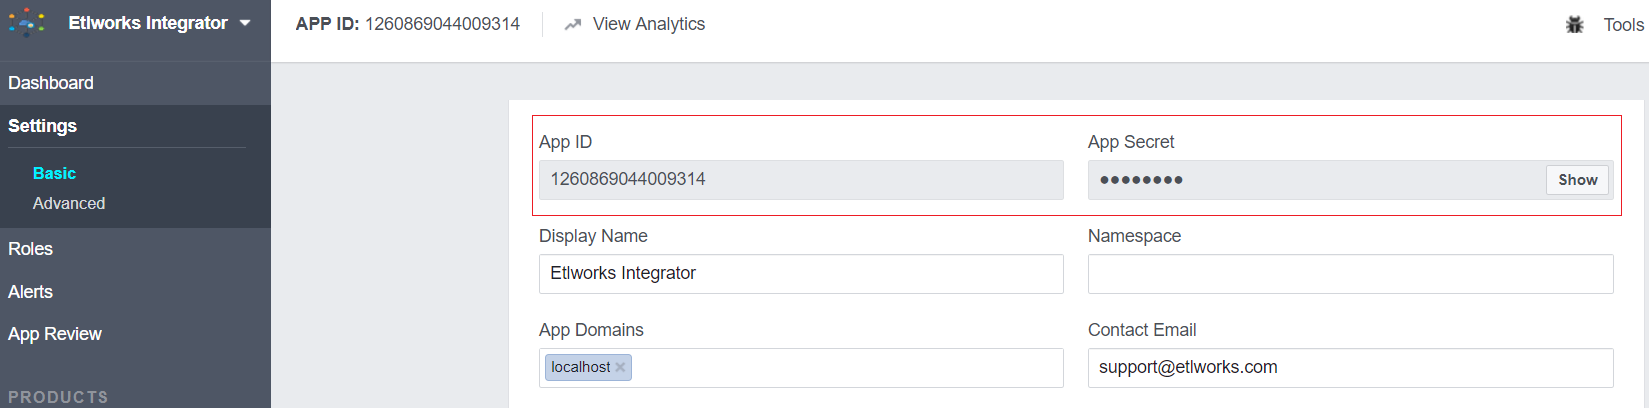Click the Display Name input field
The width and height of the screenshot is (1649, 408).
tap(801, 273)
